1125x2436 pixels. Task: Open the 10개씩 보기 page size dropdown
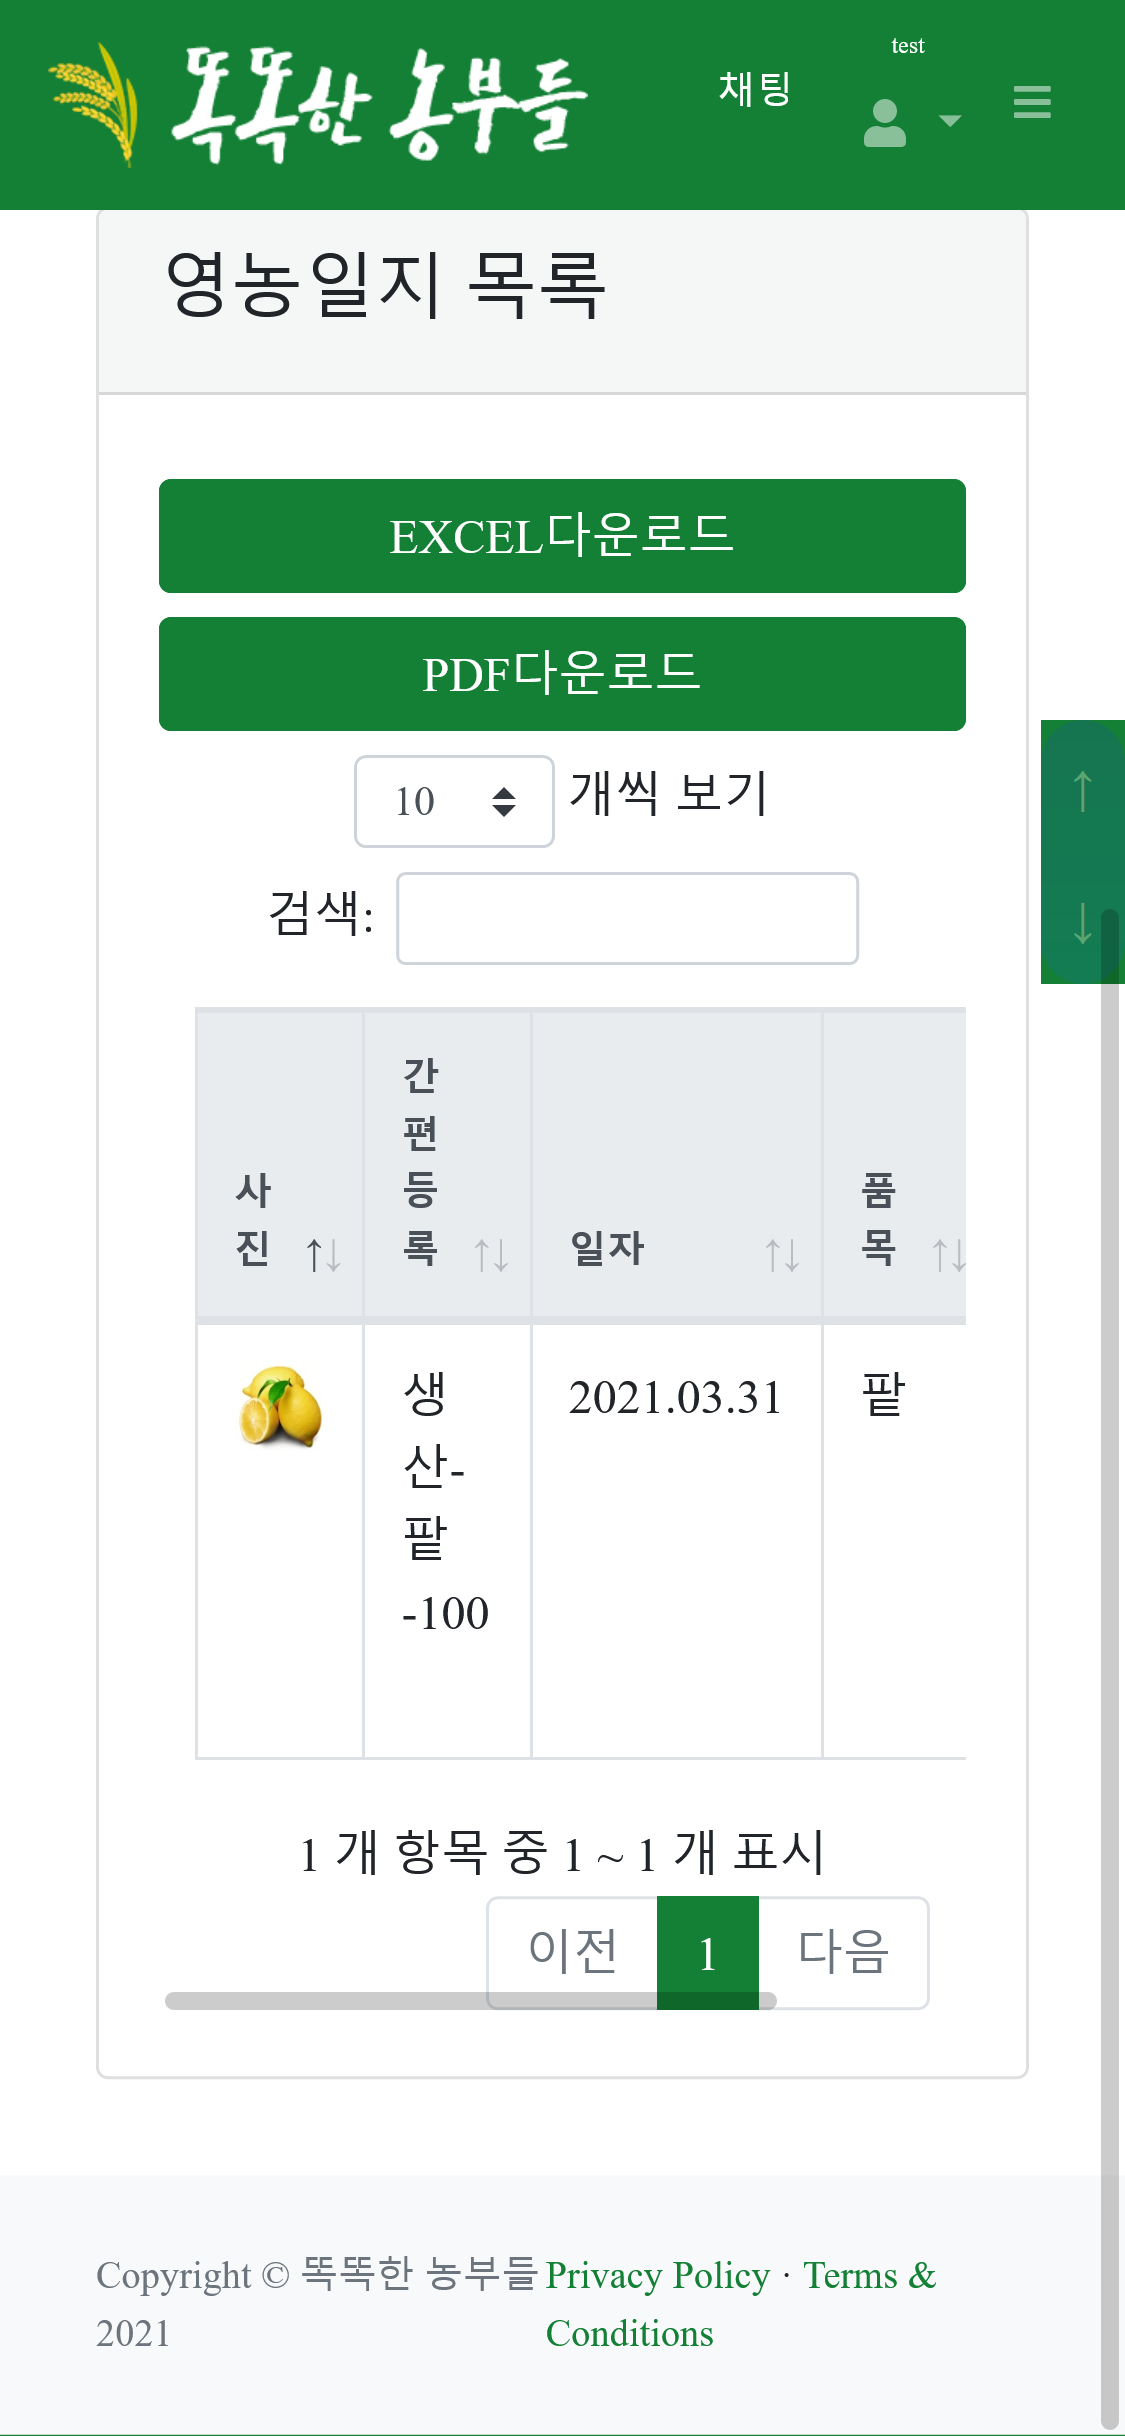(454, 801)
